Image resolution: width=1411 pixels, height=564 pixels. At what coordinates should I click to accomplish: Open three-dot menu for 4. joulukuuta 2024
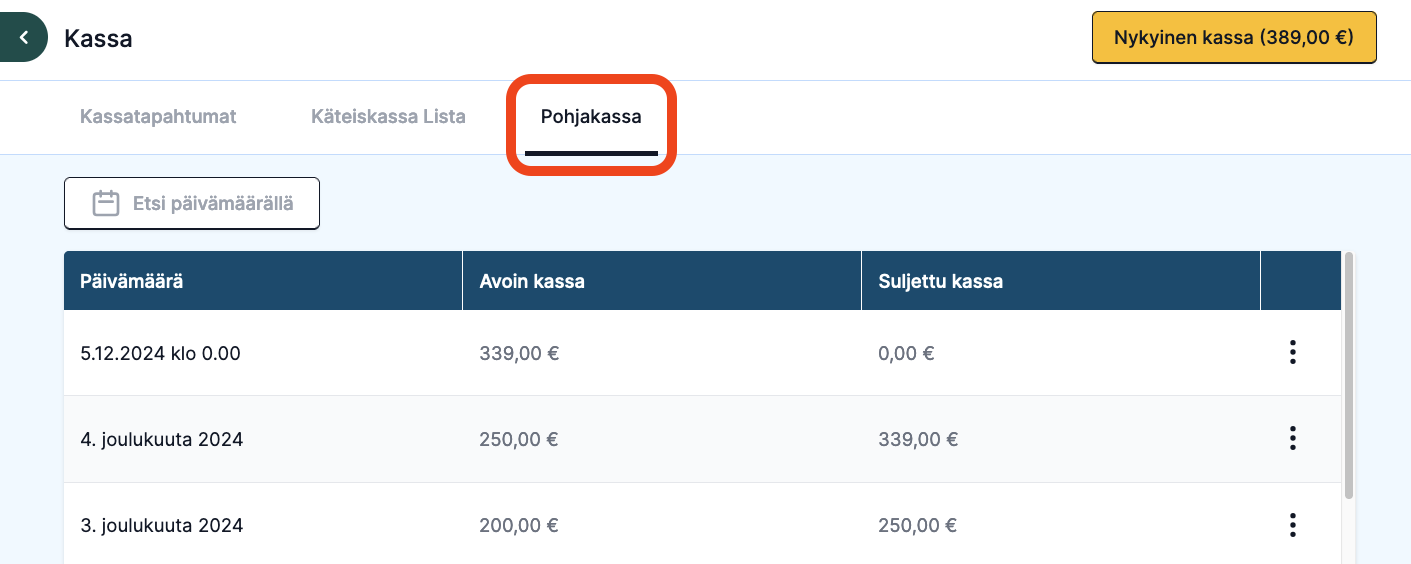1293,439
